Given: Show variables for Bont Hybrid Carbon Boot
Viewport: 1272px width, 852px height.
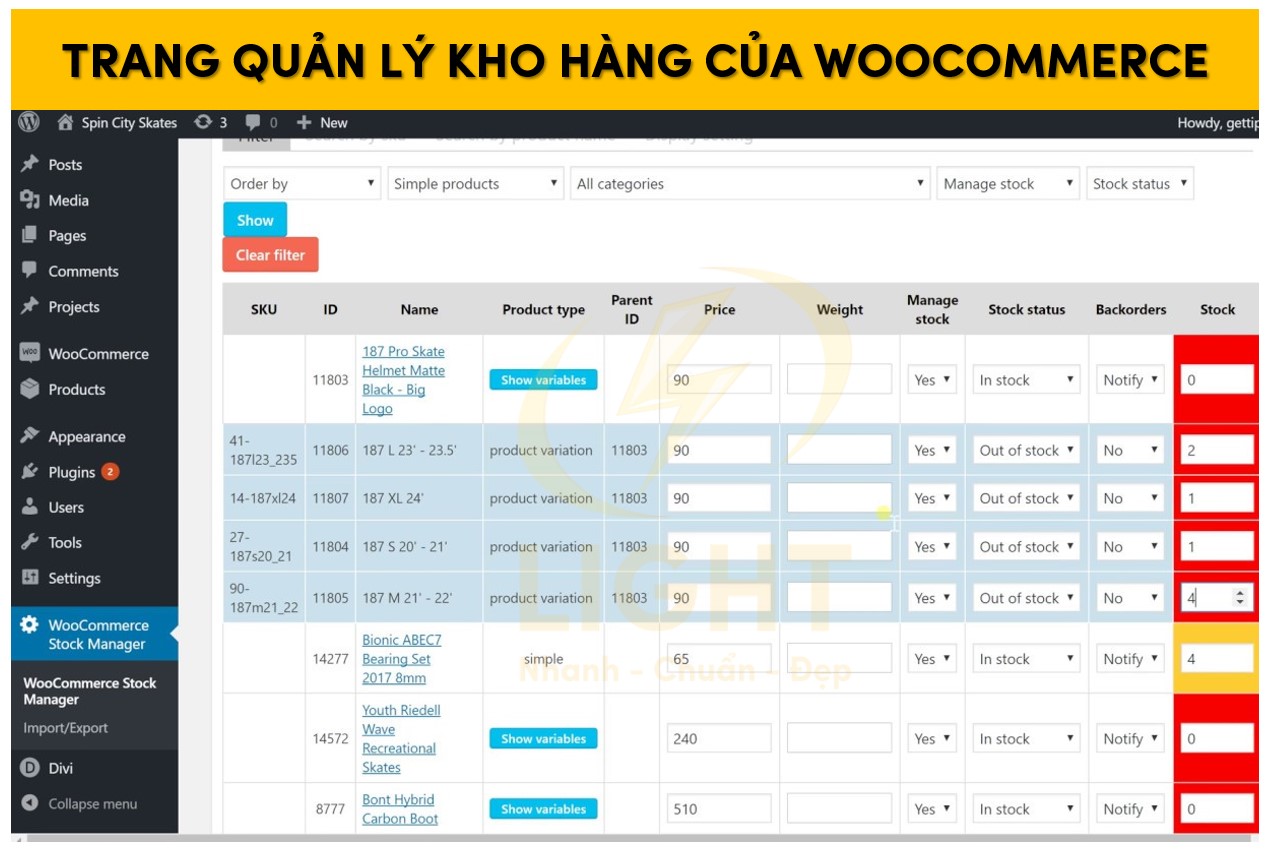Looking at the screenshot, I should click(x=543, y=809).
